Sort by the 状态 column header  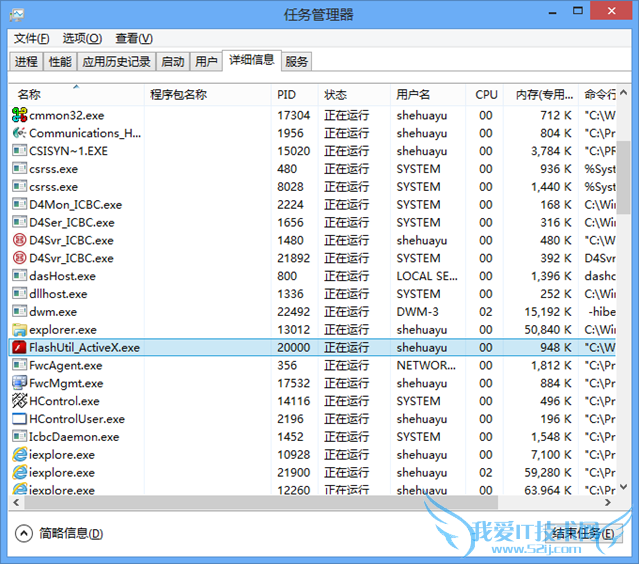pyautogui.click(x=354, y=95)
